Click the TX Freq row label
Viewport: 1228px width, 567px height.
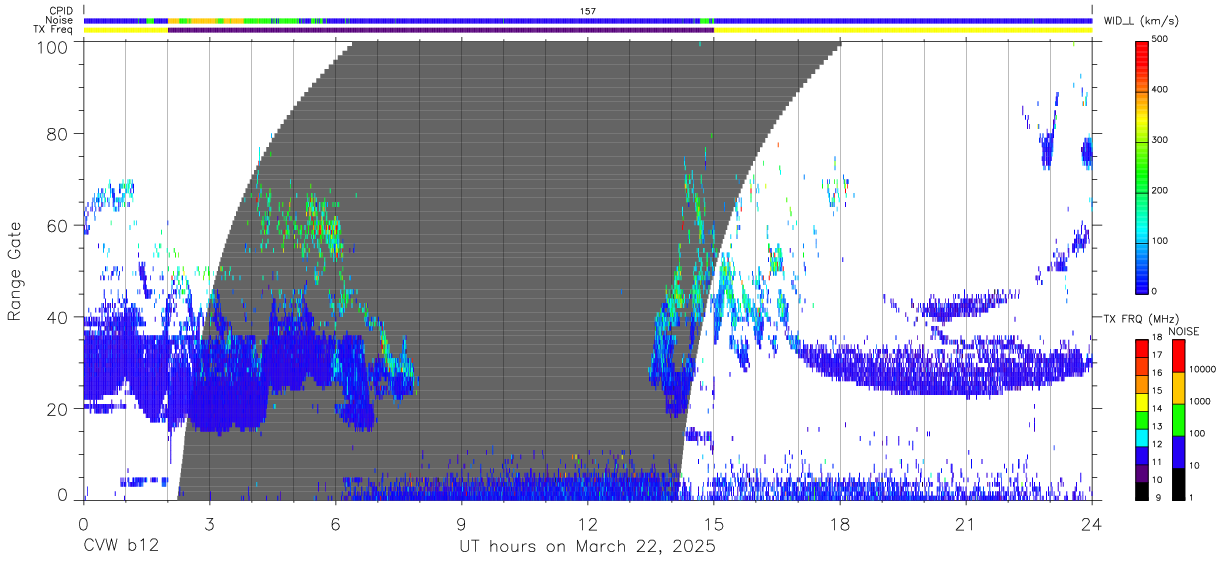pyautogui.click(x=54, y=30)
